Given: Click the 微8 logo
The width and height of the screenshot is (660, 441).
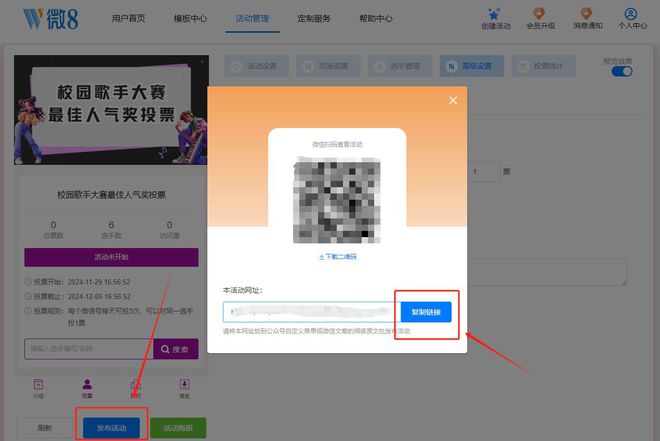Looking at the screenshot, I should coord(51,19).
